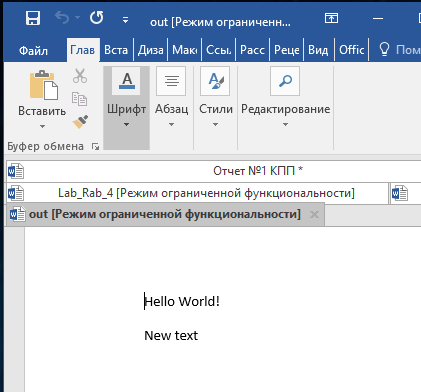Minimize the Word window
The height and width of the screenshot is (392, 421).
pyautogui.click(x=378, y=18)
